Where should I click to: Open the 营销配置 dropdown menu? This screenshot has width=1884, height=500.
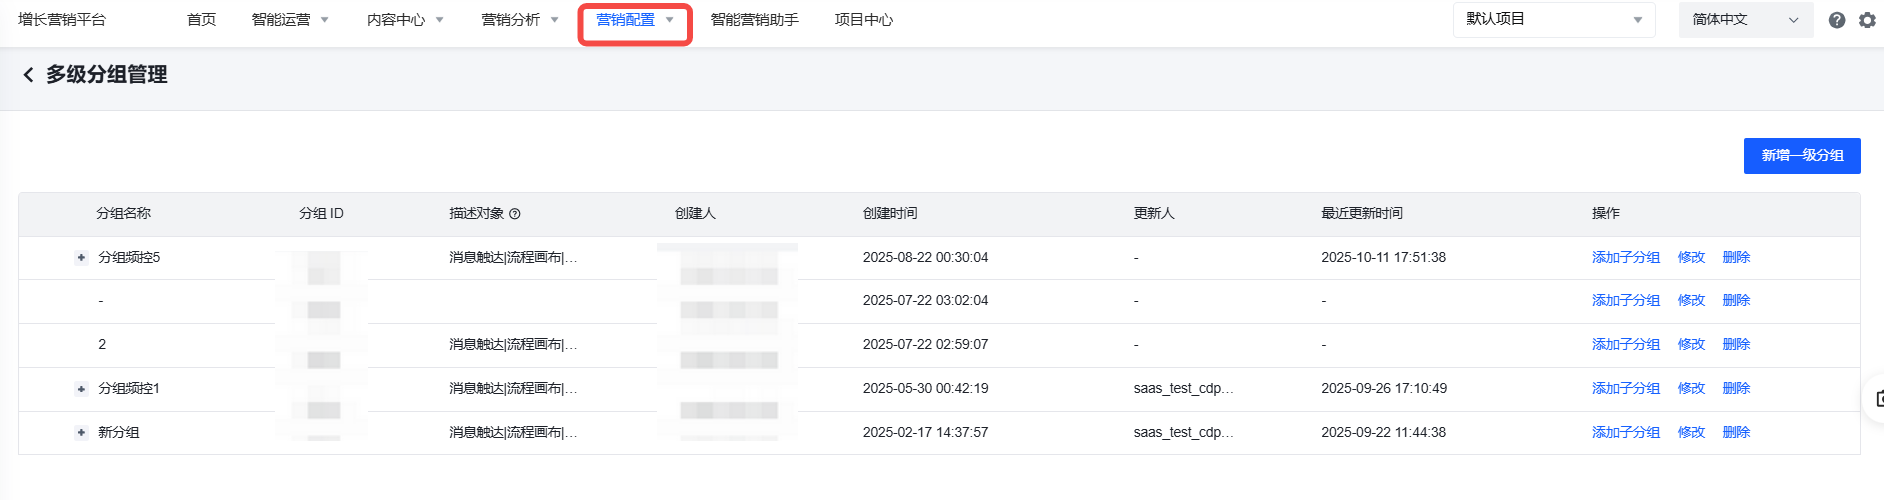(x=635, y=20)
